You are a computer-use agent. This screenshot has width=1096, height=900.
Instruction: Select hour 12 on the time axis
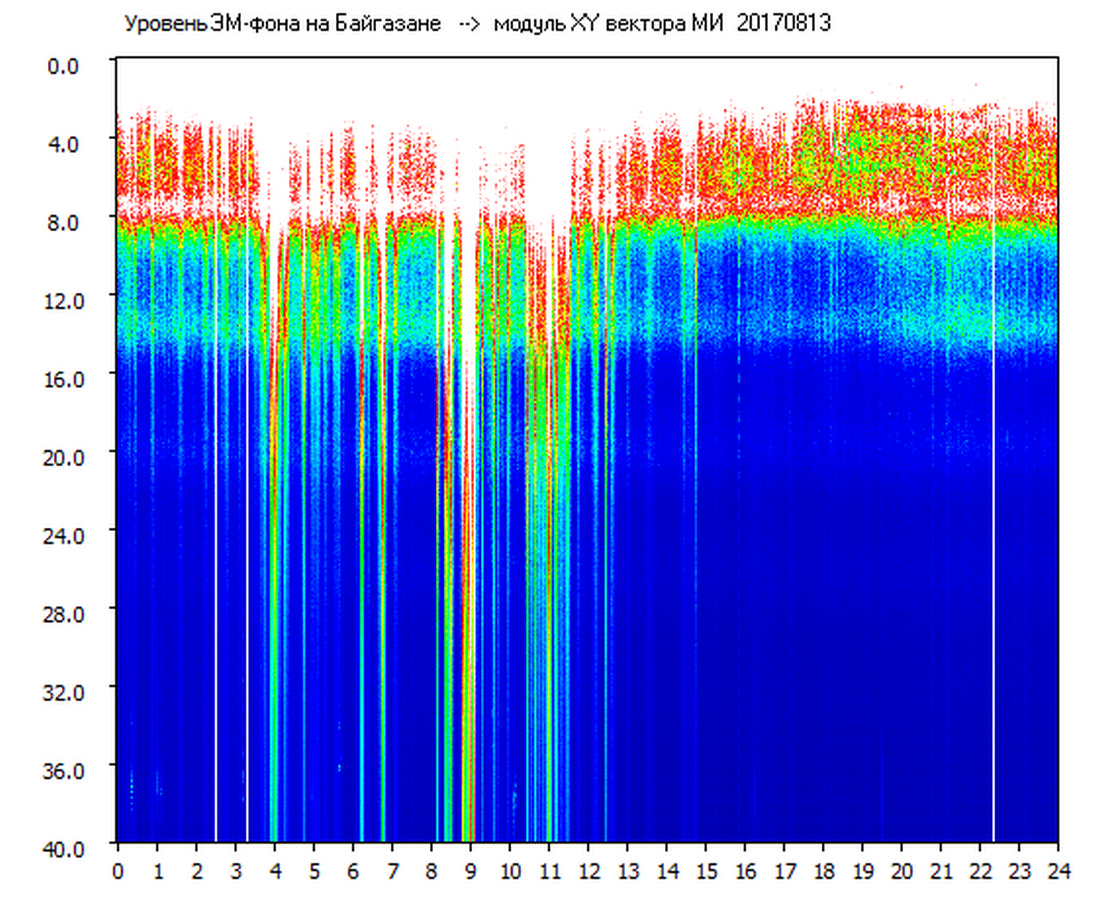coord(588,870)
